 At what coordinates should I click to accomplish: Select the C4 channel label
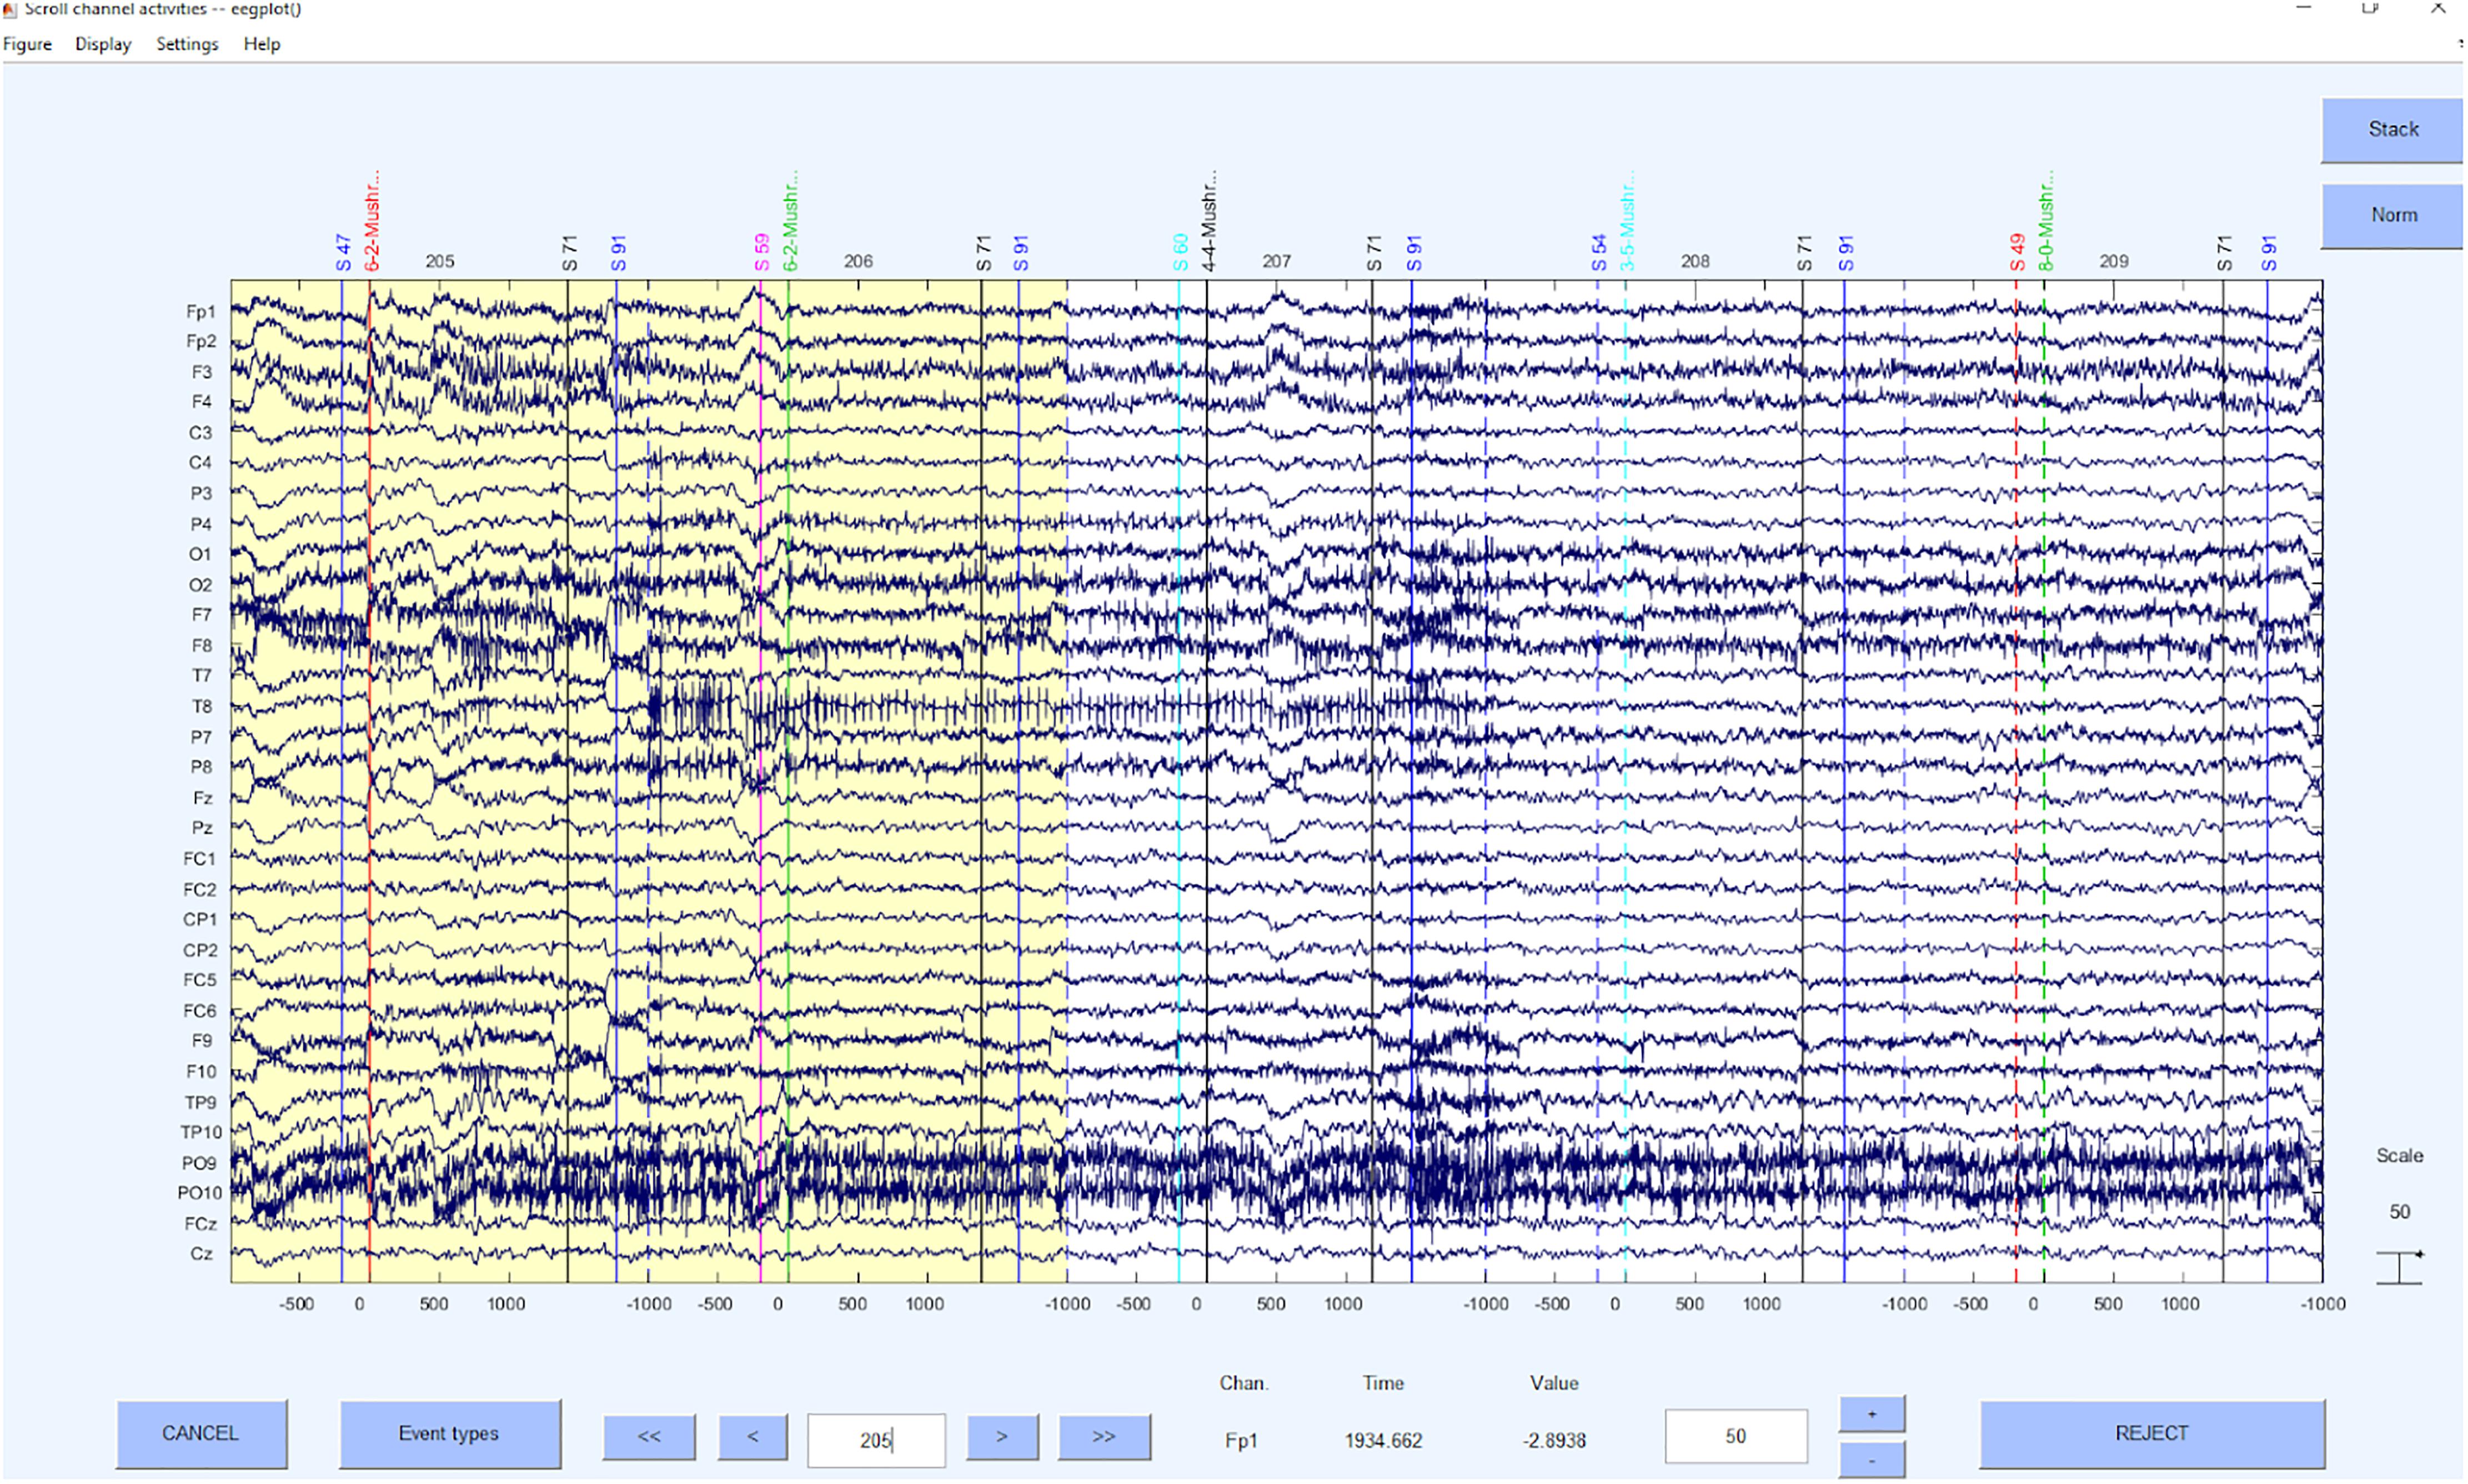pos(201,463)
